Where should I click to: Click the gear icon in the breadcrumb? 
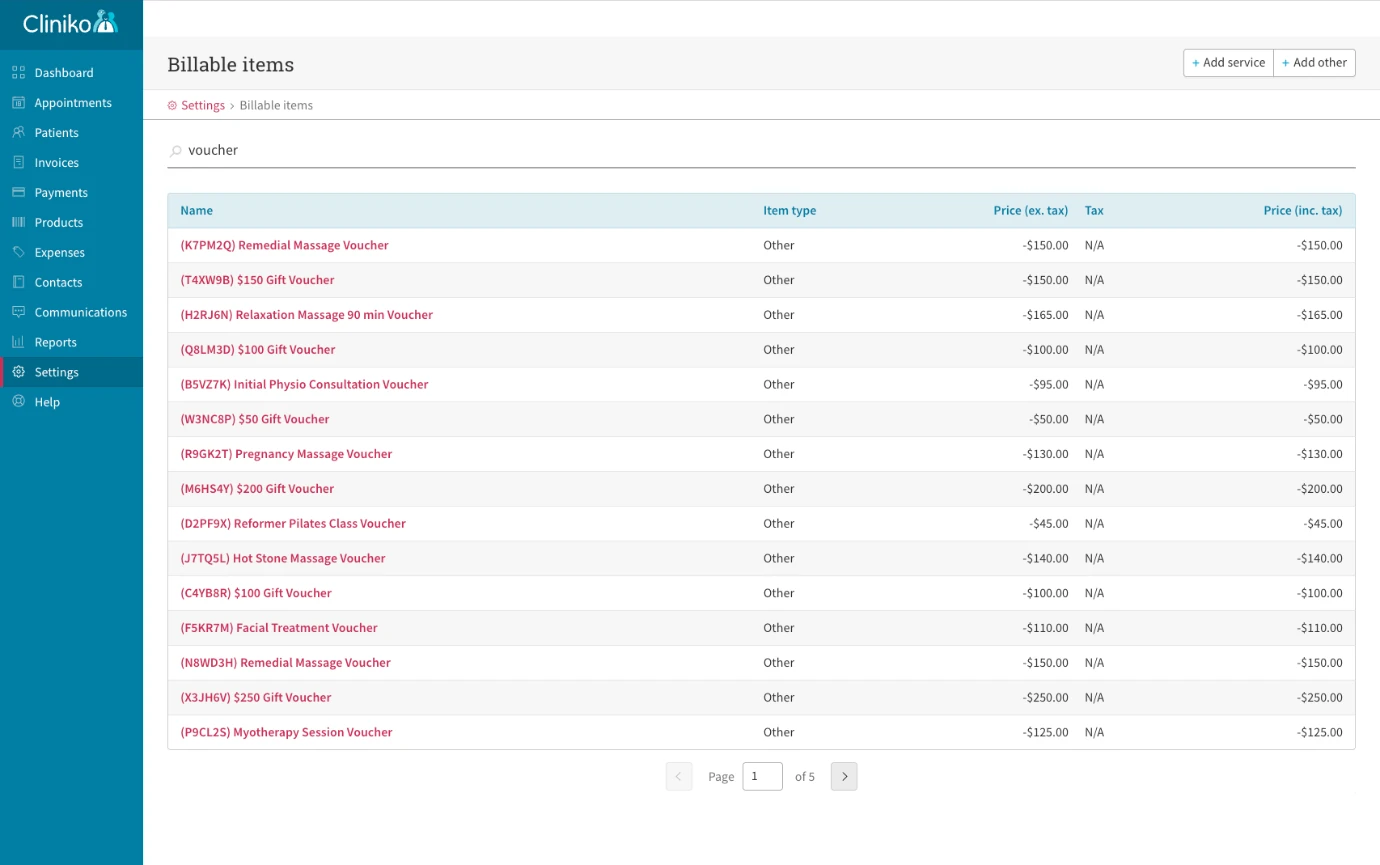coord(172,105)
